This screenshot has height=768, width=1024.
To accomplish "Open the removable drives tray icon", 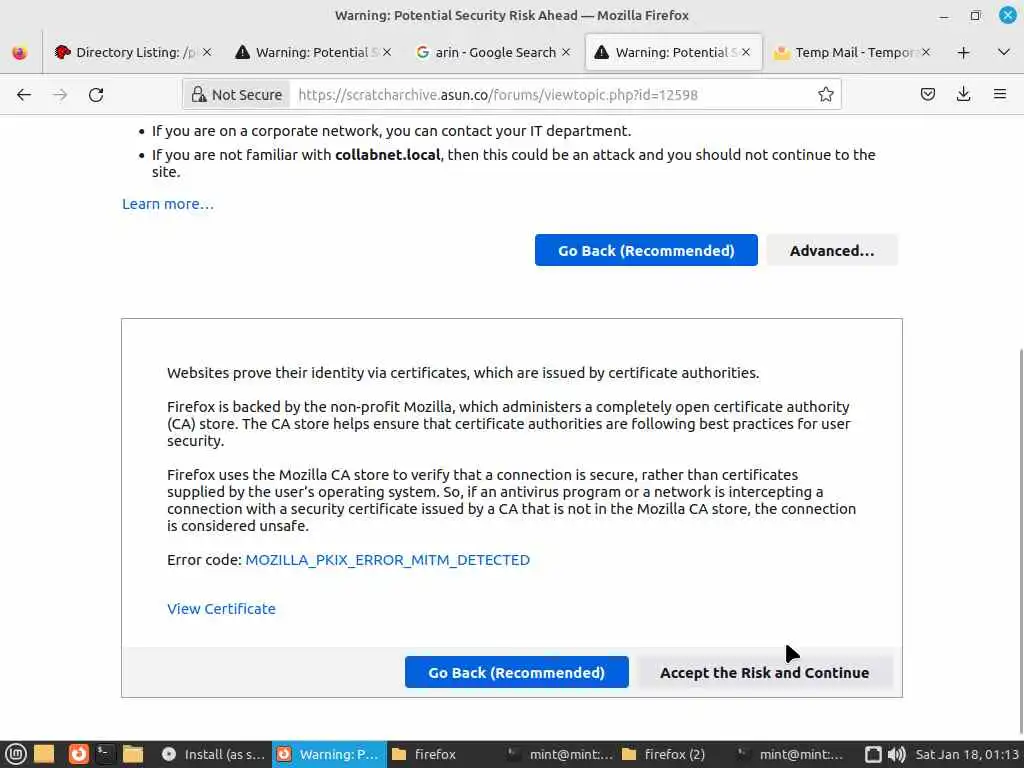I will 873,754.
